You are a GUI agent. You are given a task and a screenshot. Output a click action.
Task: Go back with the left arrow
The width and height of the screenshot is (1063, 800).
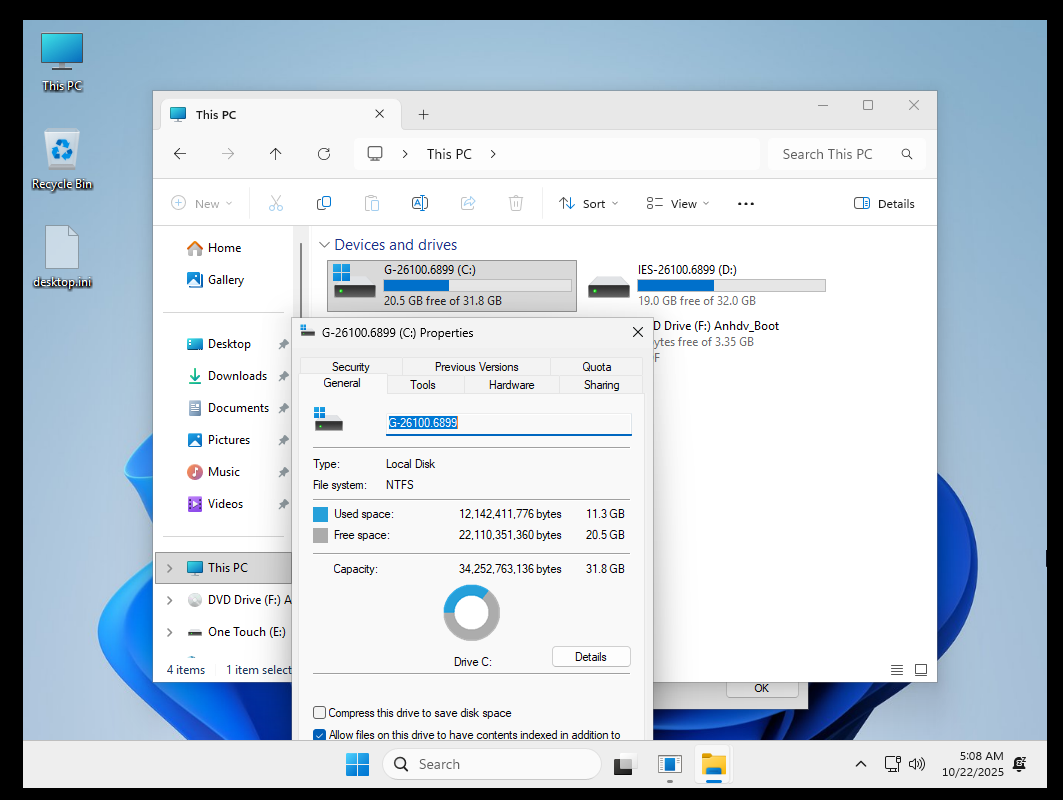(x=180, y=154)
